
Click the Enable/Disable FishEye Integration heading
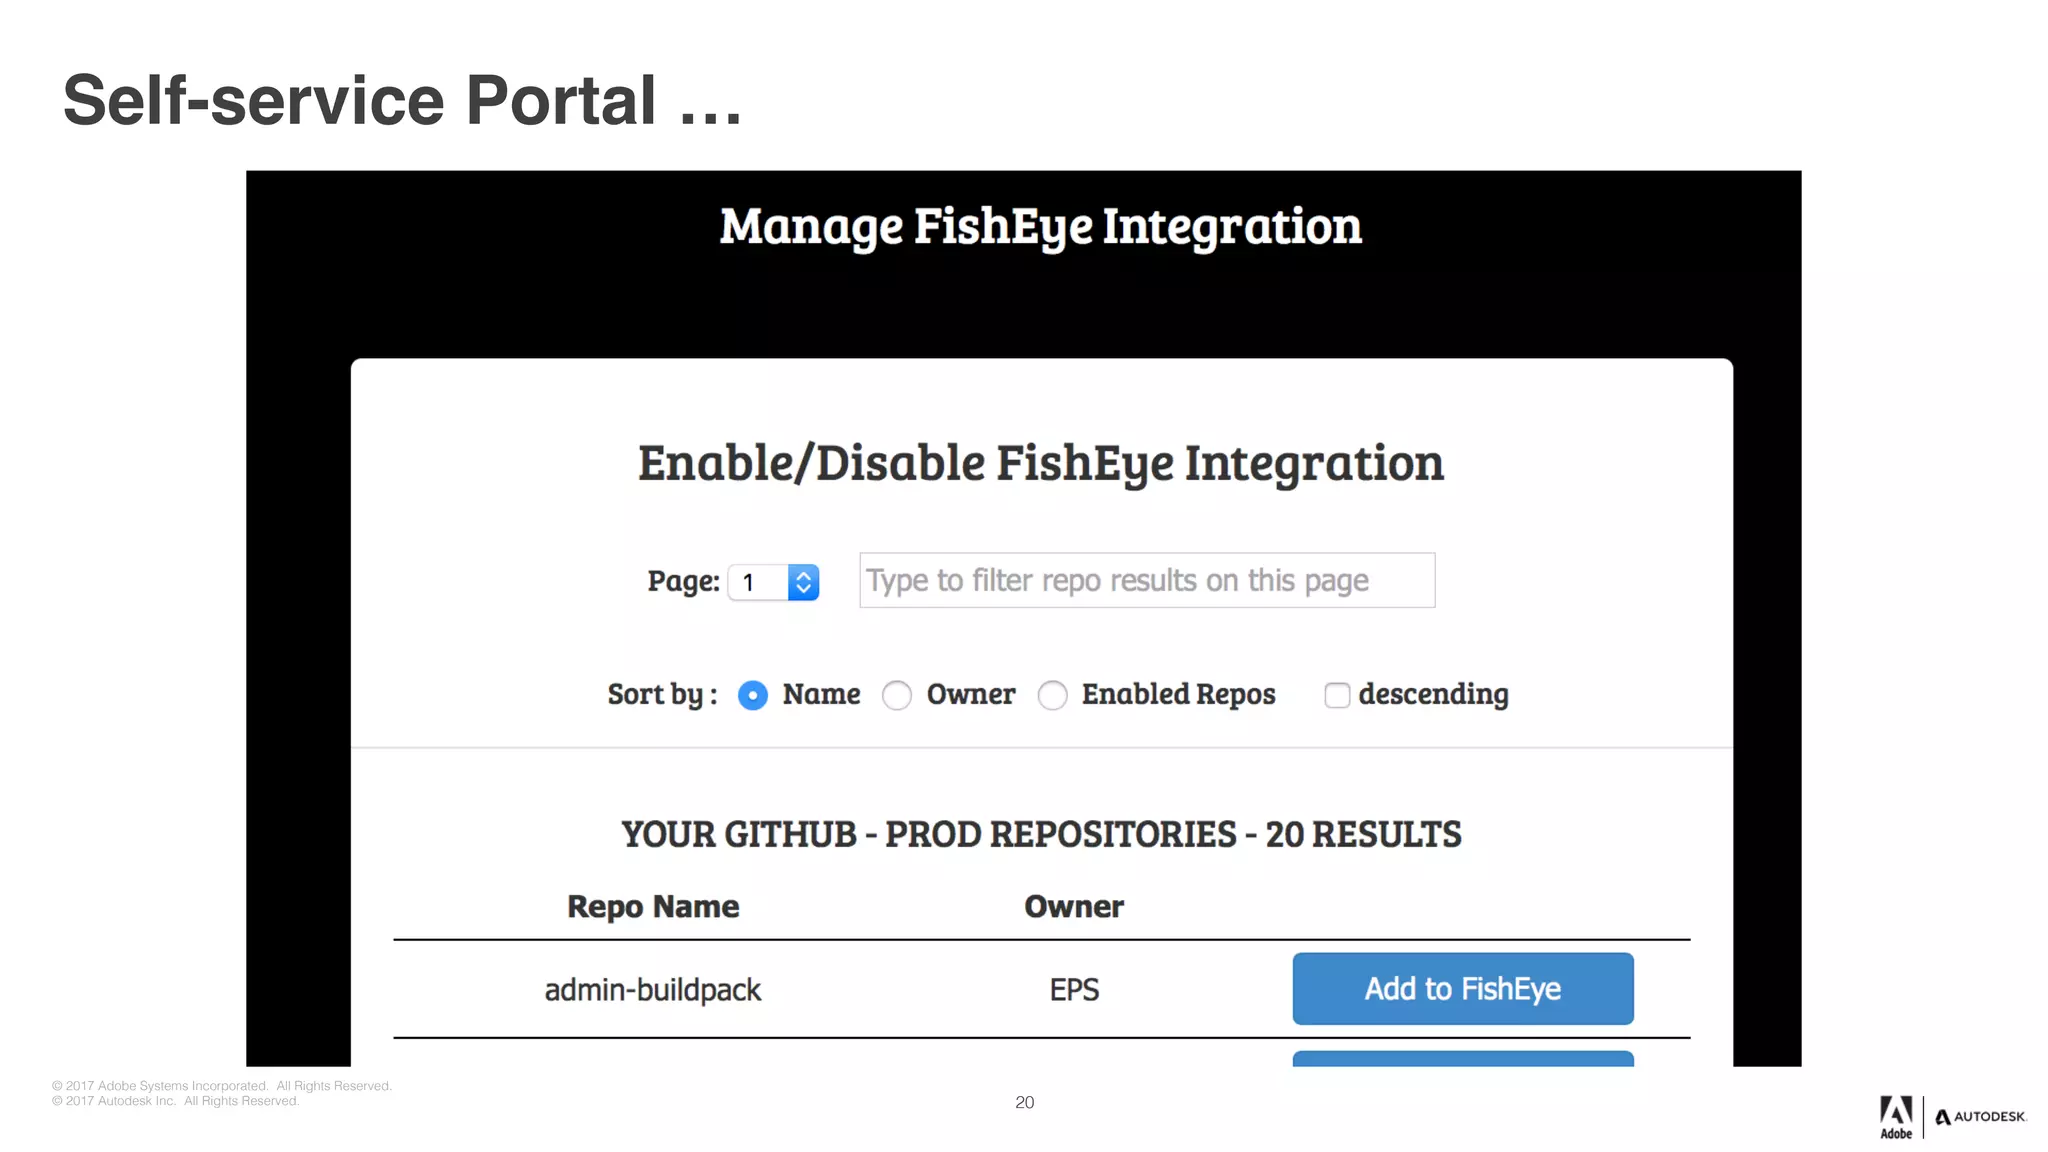(x=1040, y=463)
